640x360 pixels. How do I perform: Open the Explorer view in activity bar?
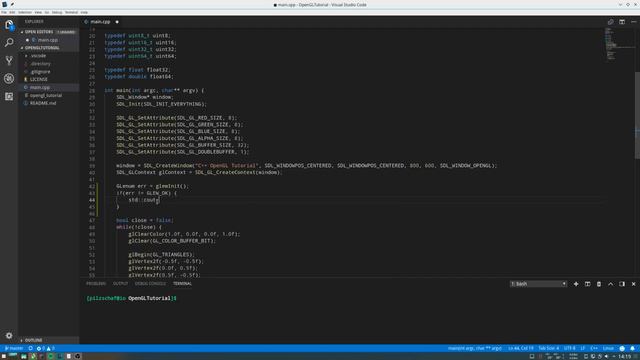coord(9,25)
